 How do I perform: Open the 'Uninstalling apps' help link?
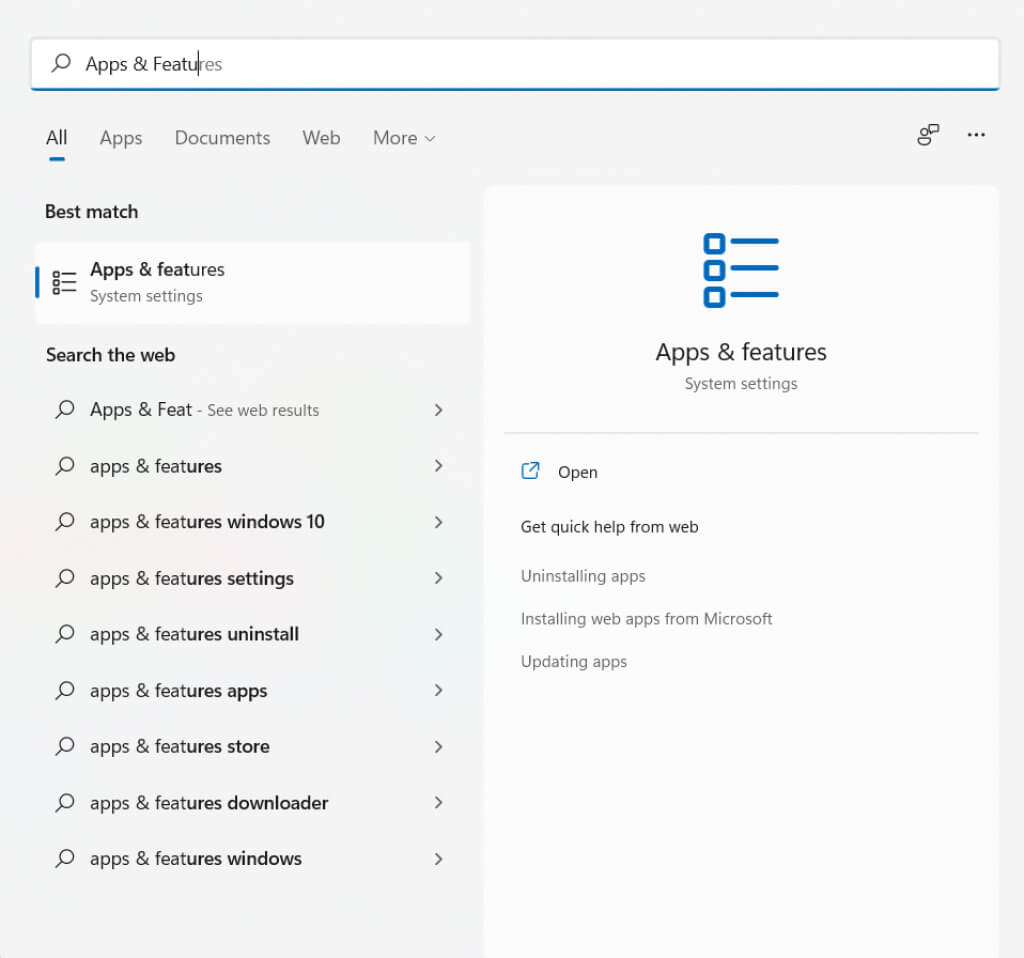click(x=583, y=576)
